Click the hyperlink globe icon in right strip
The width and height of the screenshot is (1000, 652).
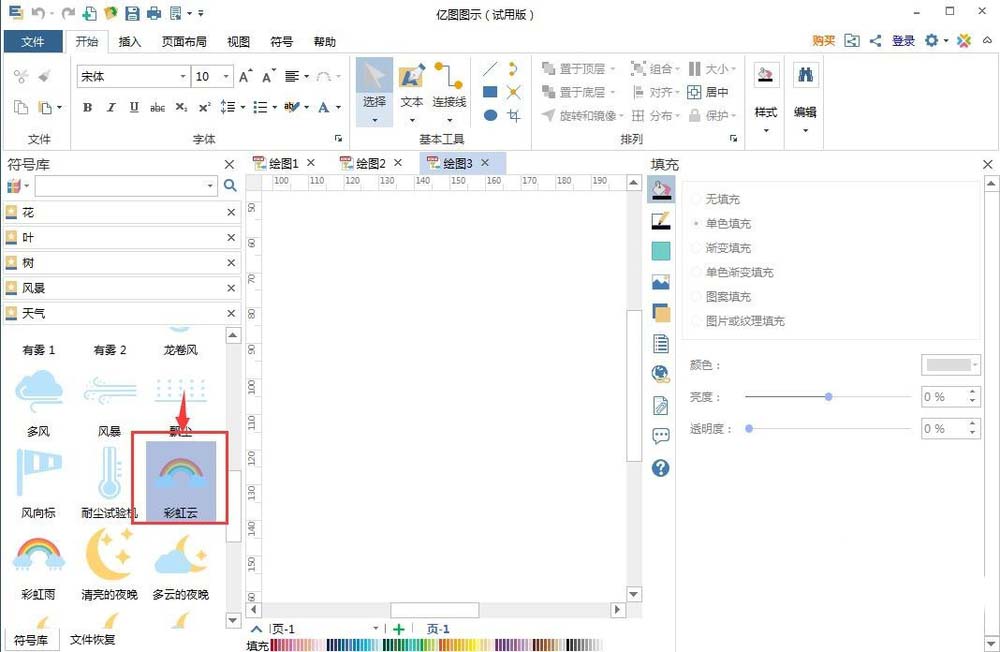coord(661,374)
